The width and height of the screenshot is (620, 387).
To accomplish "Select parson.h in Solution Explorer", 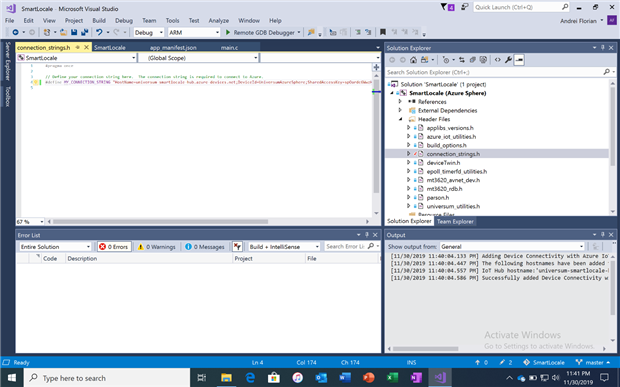I will pos(438,197).
